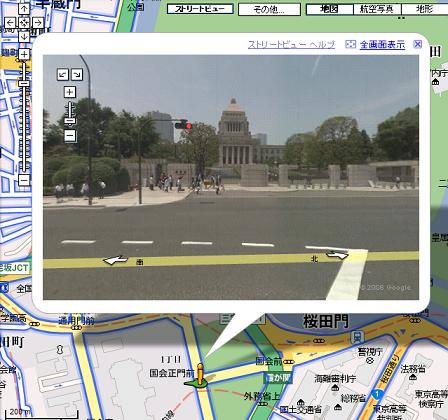Zoom in the Street View panorama
Screen dimensions: 448x420
[x=70, y=92]
